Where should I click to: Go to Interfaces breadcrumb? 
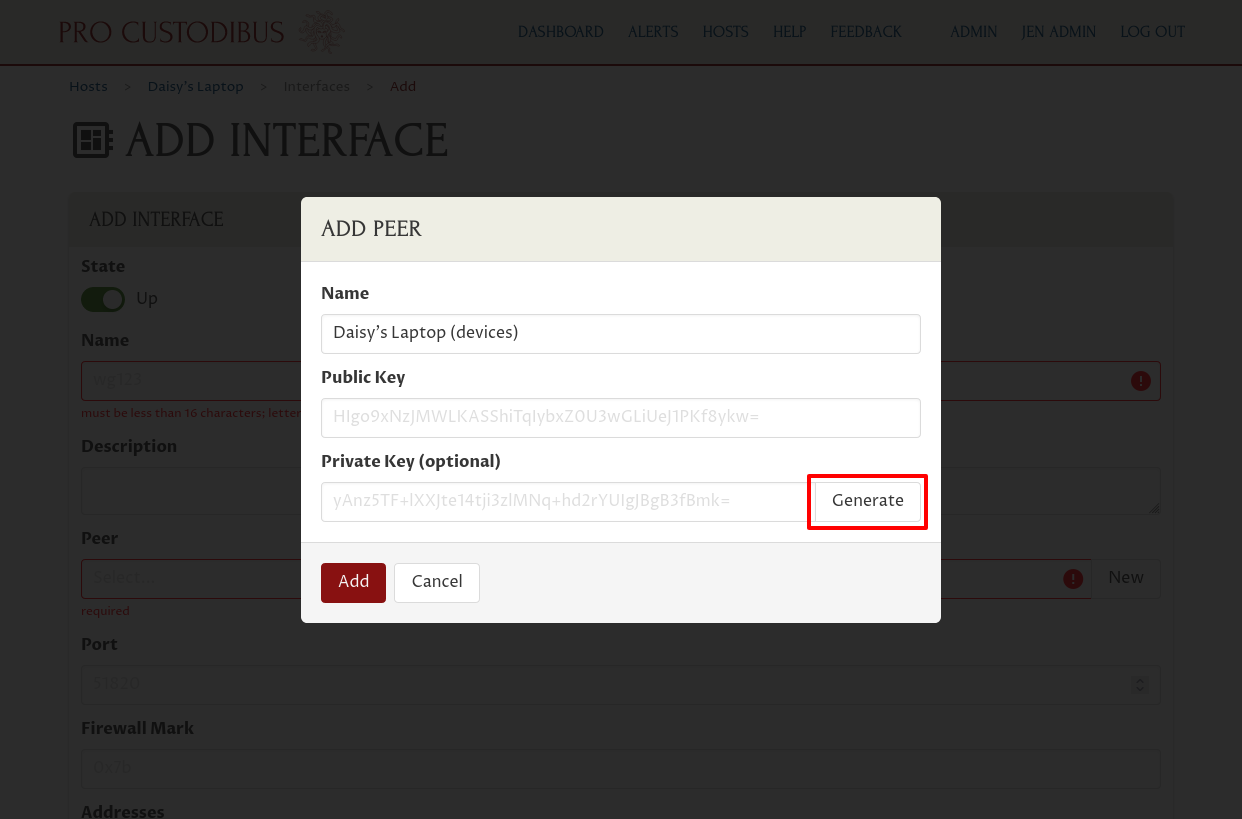click(317, 87)
